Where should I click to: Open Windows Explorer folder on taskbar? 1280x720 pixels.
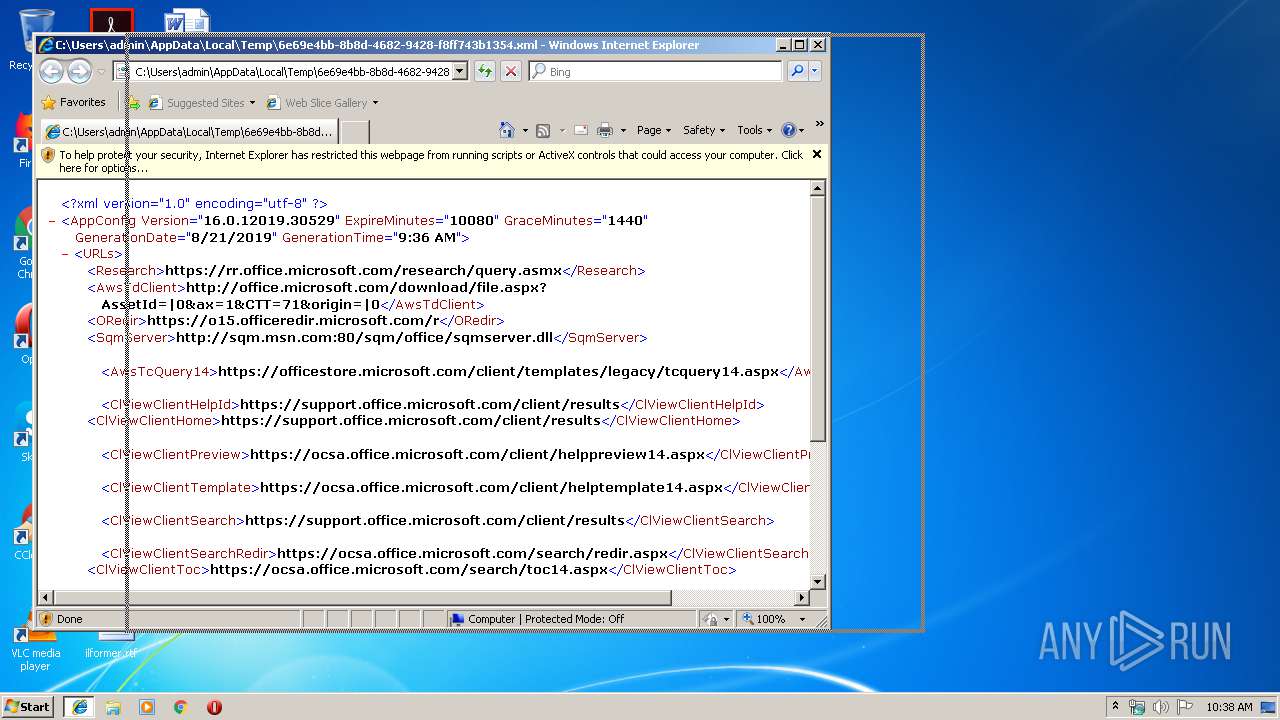[x=113, y=707]
